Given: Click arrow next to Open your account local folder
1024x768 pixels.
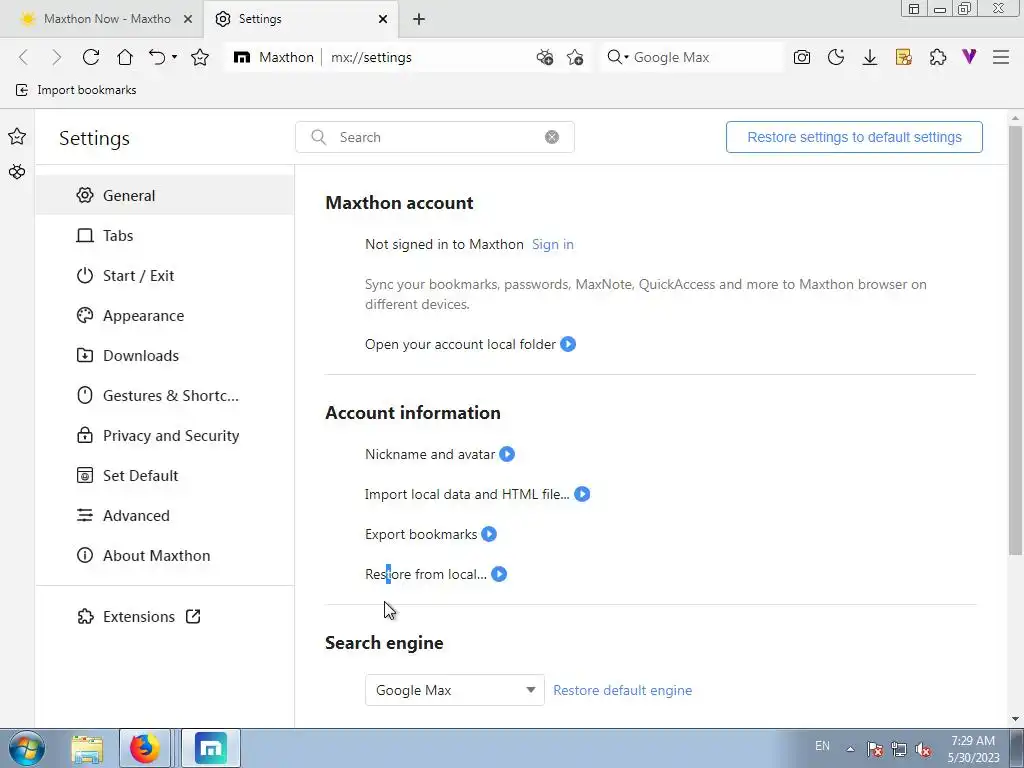Looking at the screenshot, I should click(568, 344).
